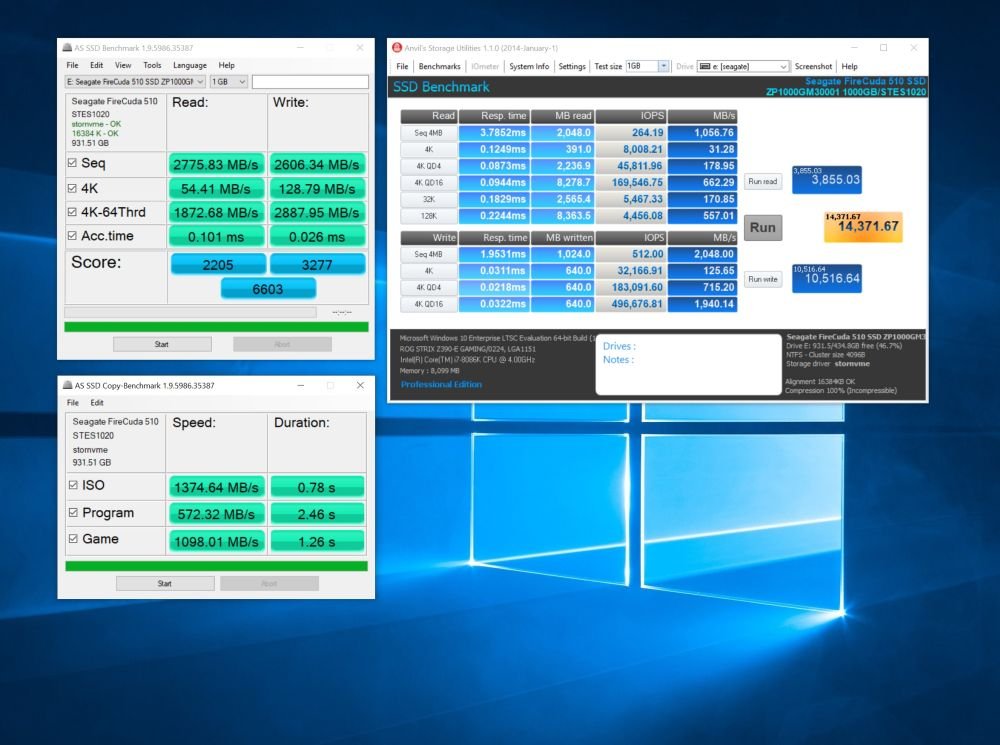Click the empty text field beside 1 GB
The height and width of the screenshot is (745, 1000).
(310, 82)
